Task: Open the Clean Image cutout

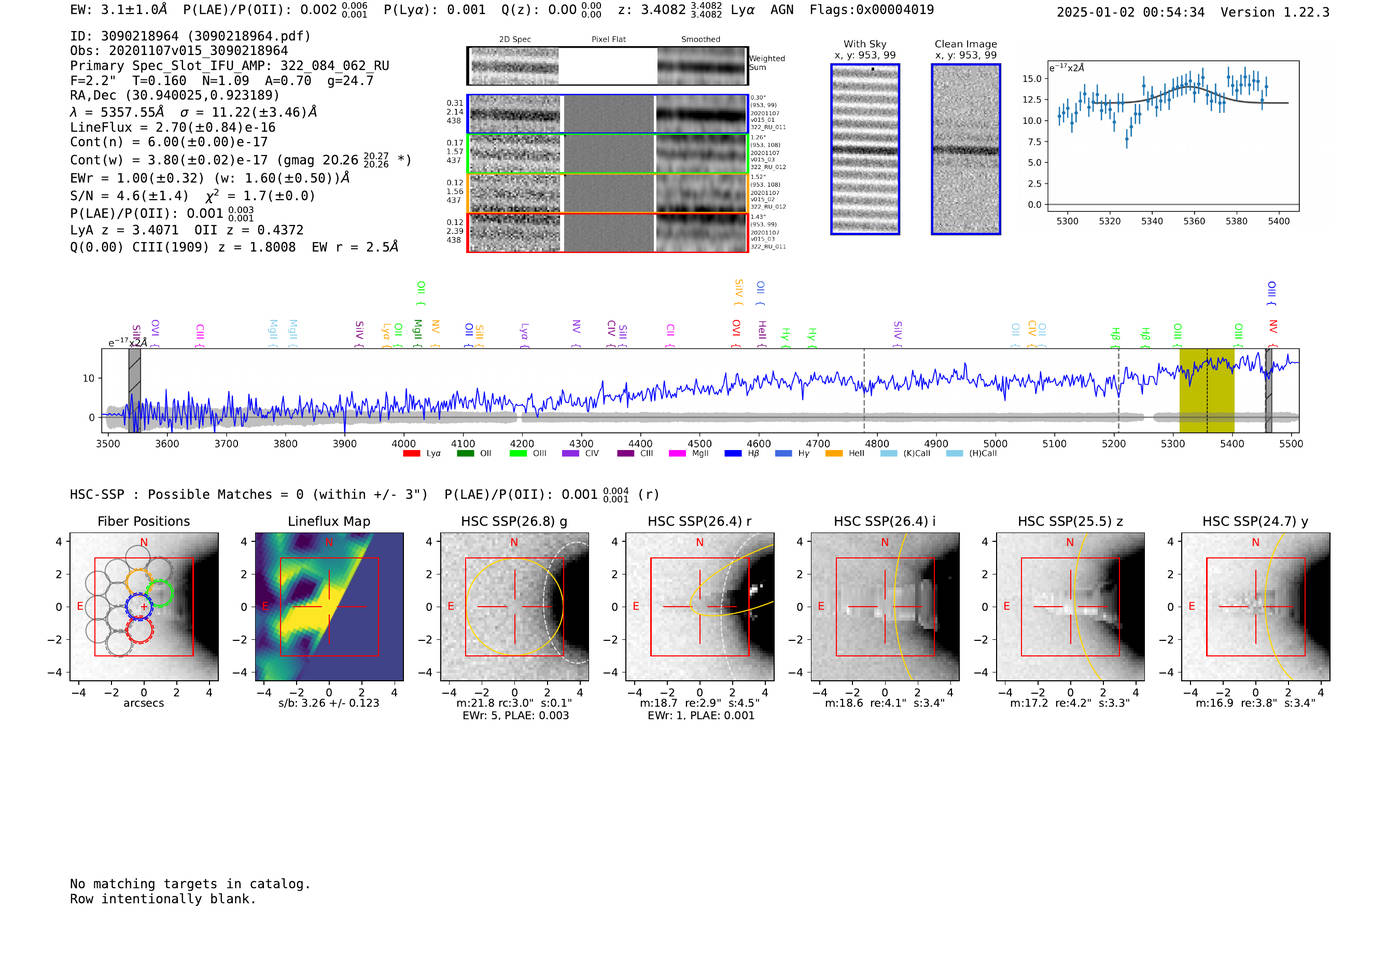Action: (966, 149)
